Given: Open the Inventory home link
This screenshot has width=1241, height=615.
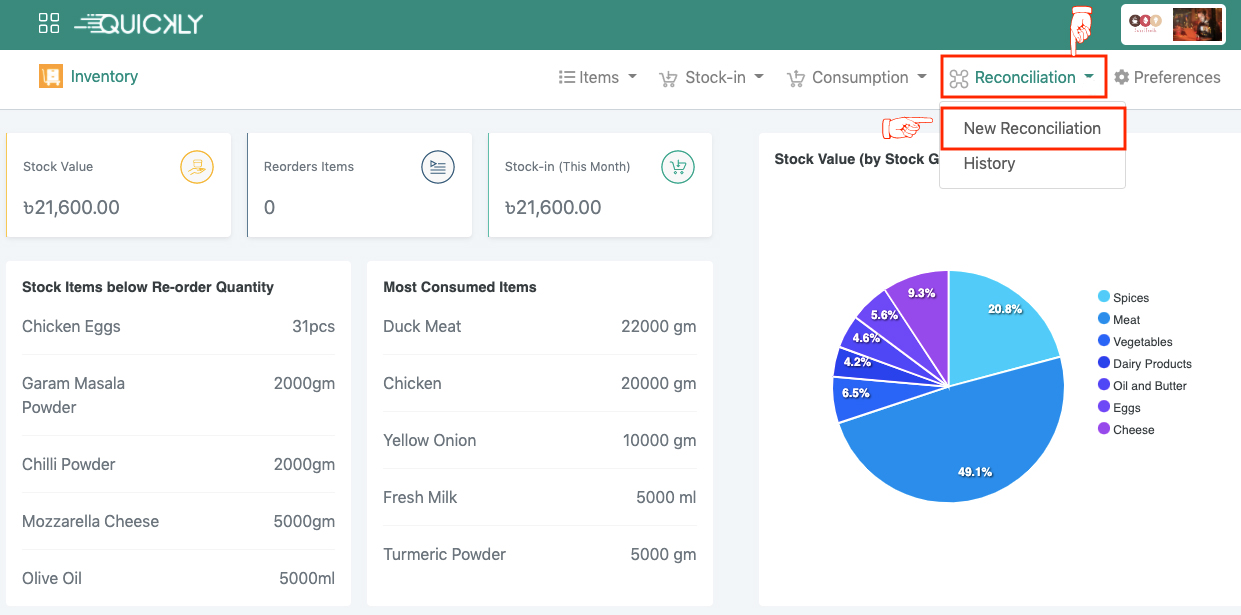Looking at the screenshot, I should point(104,77).
